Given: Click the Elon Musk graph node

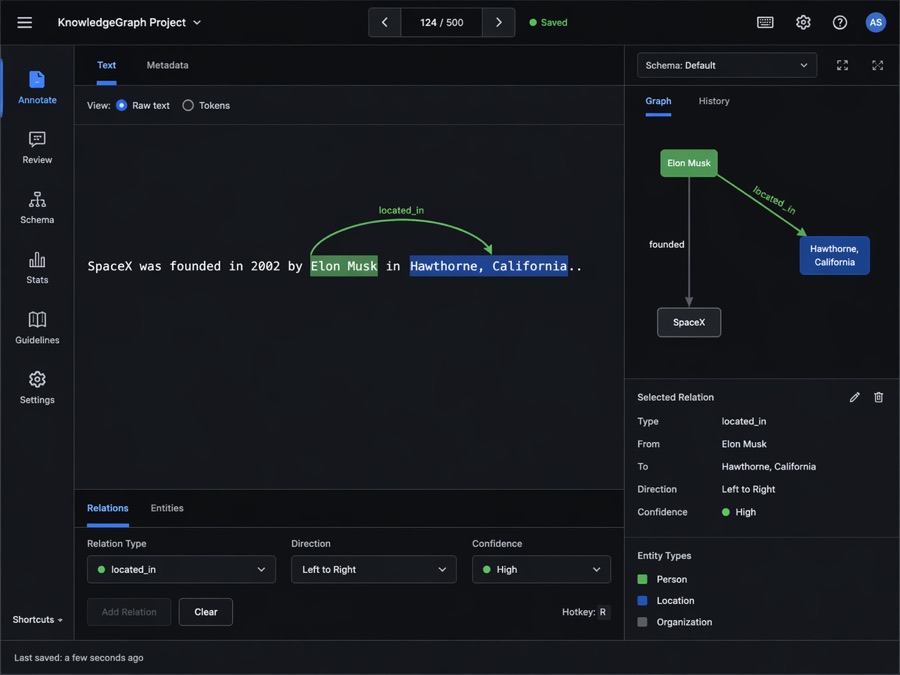Looking at the screenshot, I should 688,163.
